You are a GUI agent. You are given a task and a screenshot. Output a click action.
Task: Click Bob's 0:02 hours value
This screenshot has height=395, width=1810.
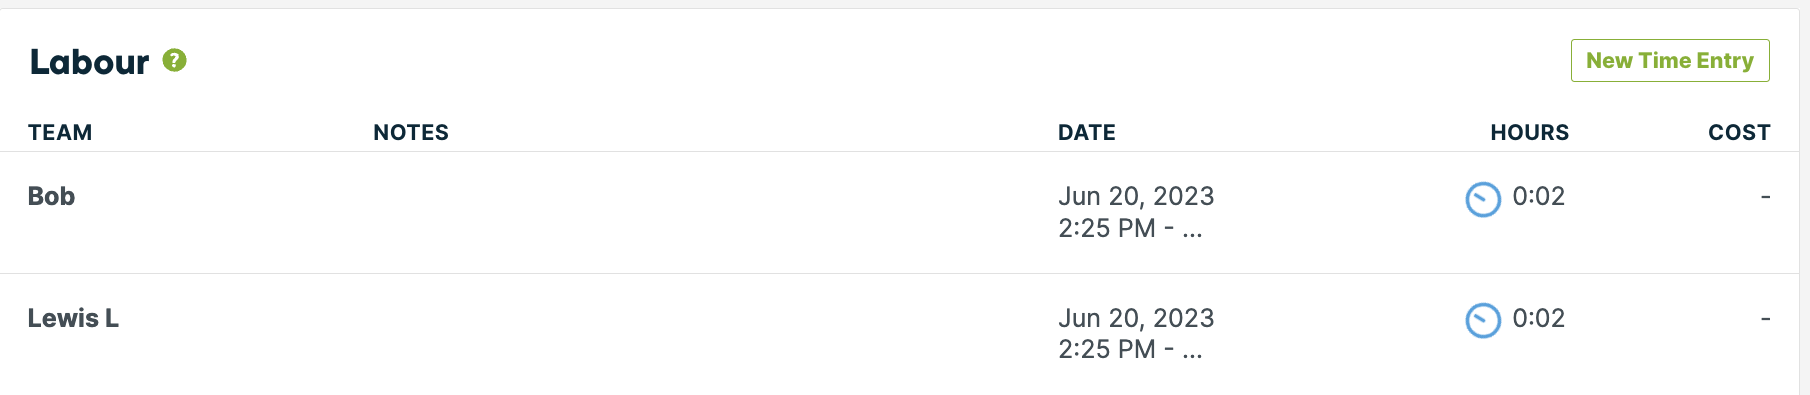[1539, 196]
